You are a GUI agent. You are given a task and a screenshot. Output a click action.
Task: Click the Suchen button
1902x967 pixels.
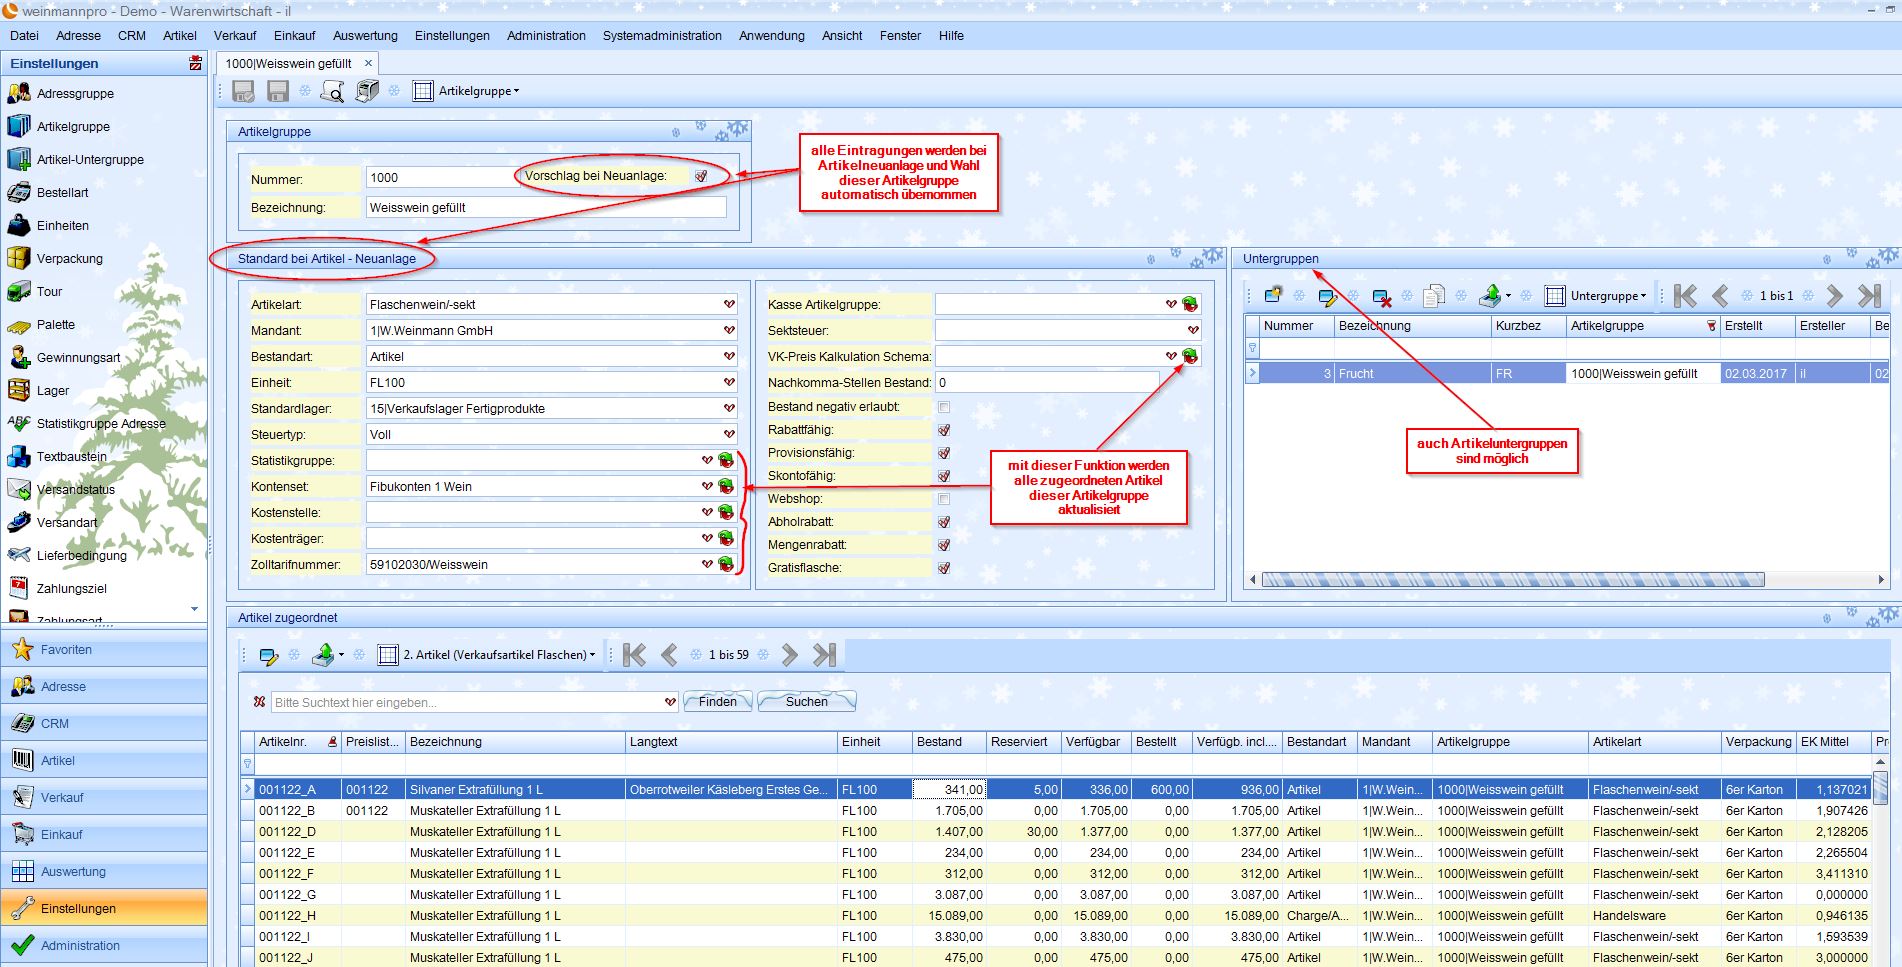point(806,701)
